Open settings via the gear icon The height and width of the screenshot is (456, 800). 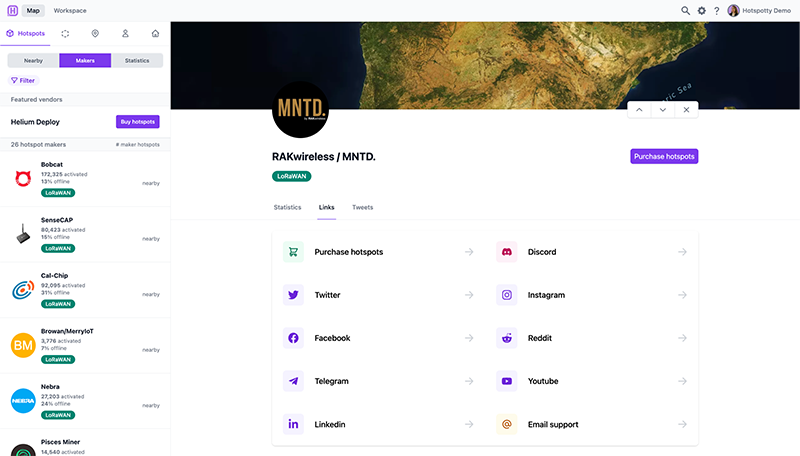click(x=701, y=10)
